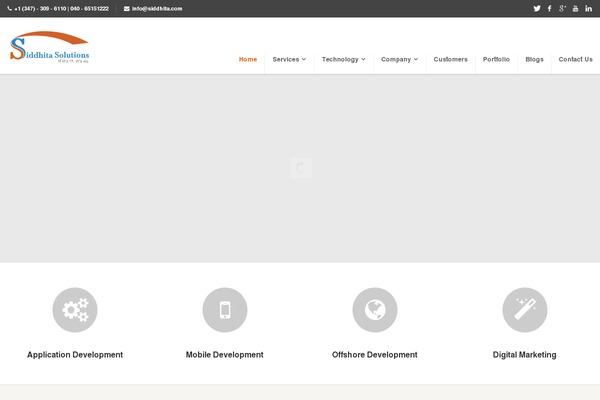This screenshot has height=400, width=600.
Task: Open the Application Development heading link
Action: [75, 355]
